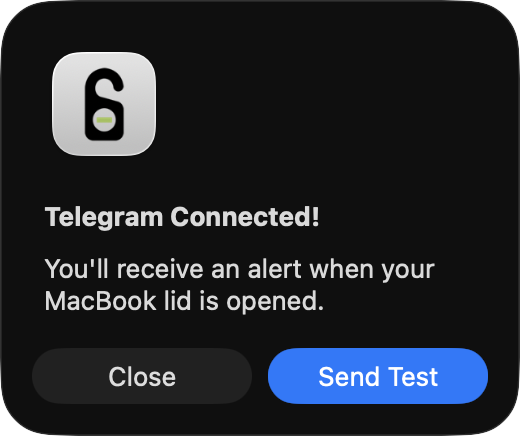This screenshot has height=436, width=520.
Task: Click the Telegram Connected! heading
Action: tap(182, 217)
